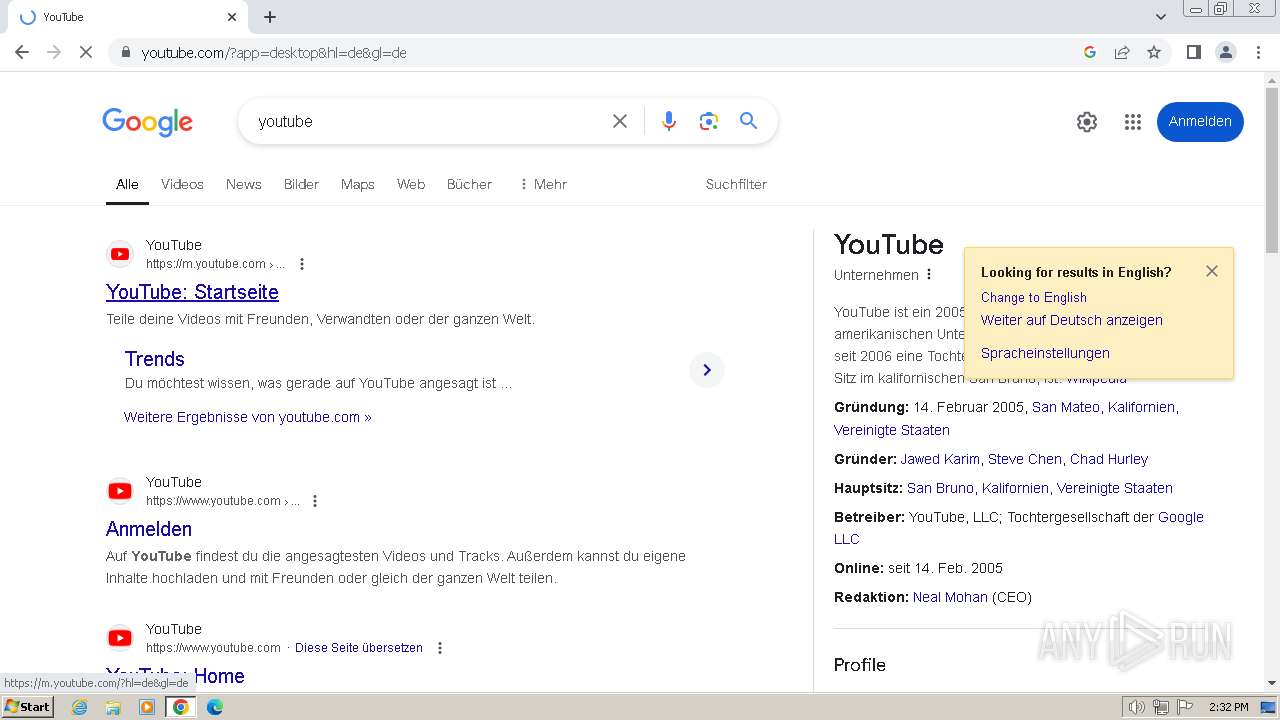Open the San Bruno Hauptsitz link
This screenshot has height=720, width=1280.
tap(940, 488)
